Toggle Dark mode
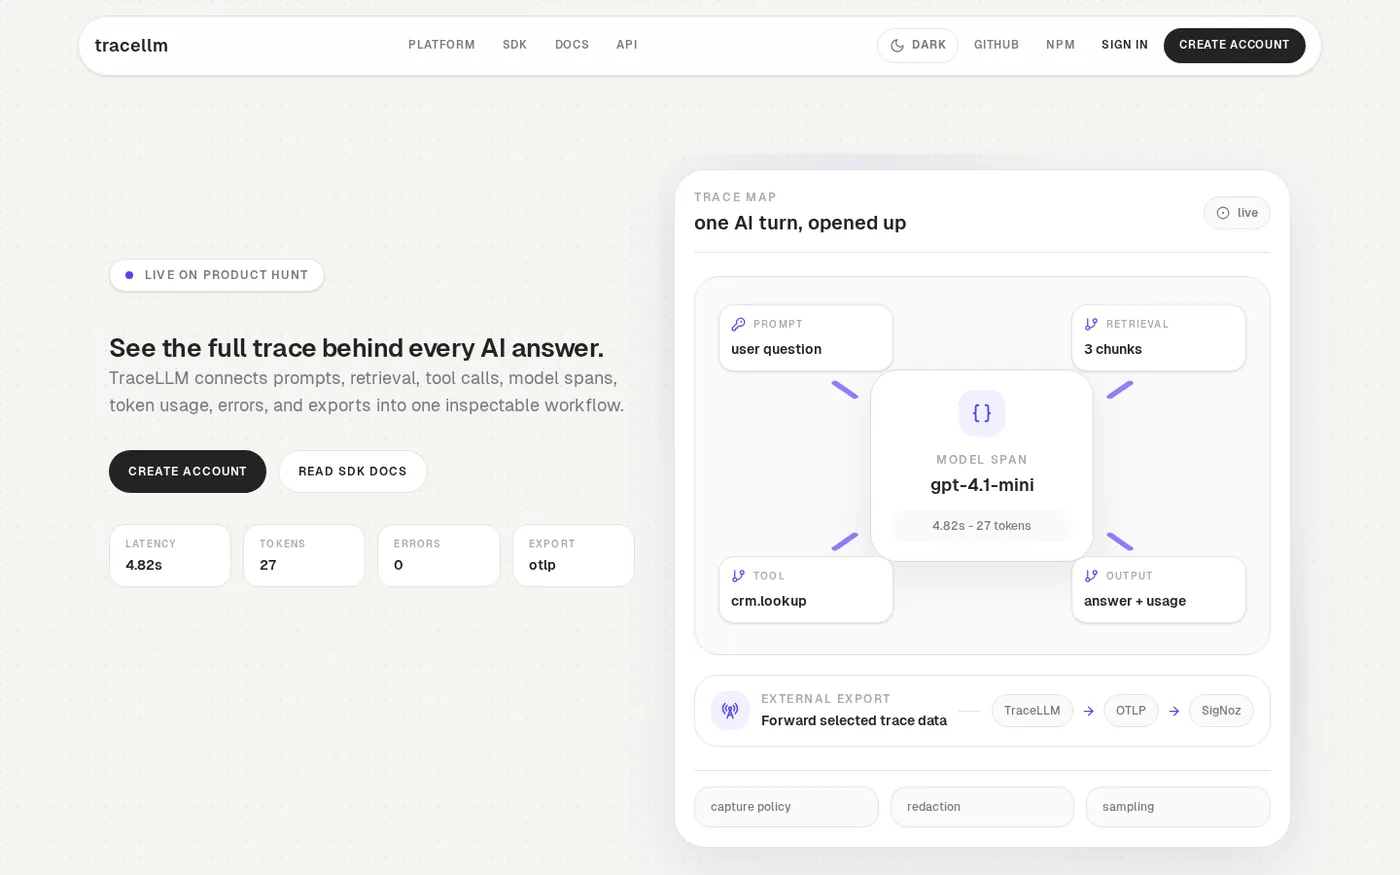 point(917,45)
